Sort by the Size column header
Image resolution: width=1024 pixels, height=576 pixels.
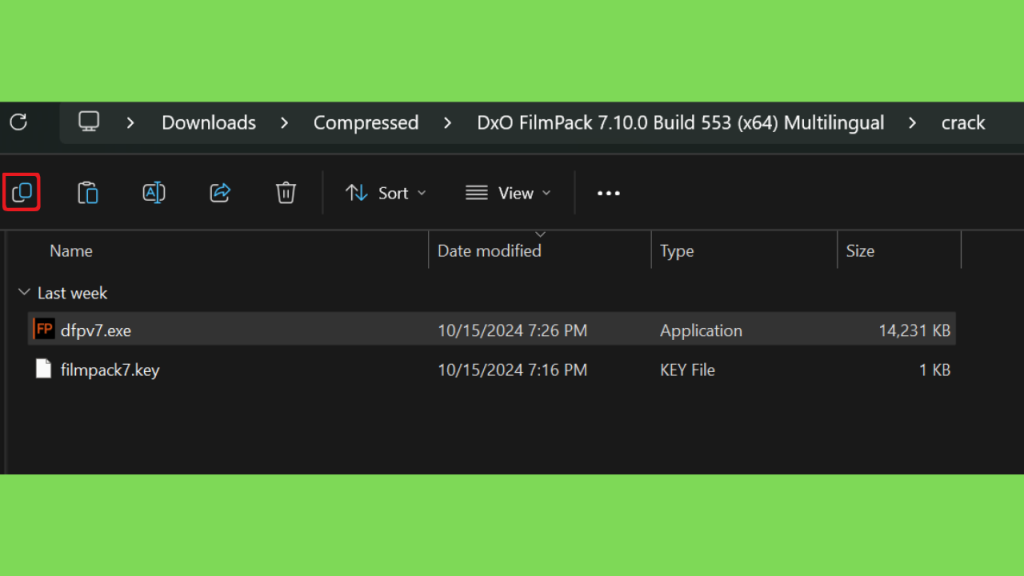[860, 251]
